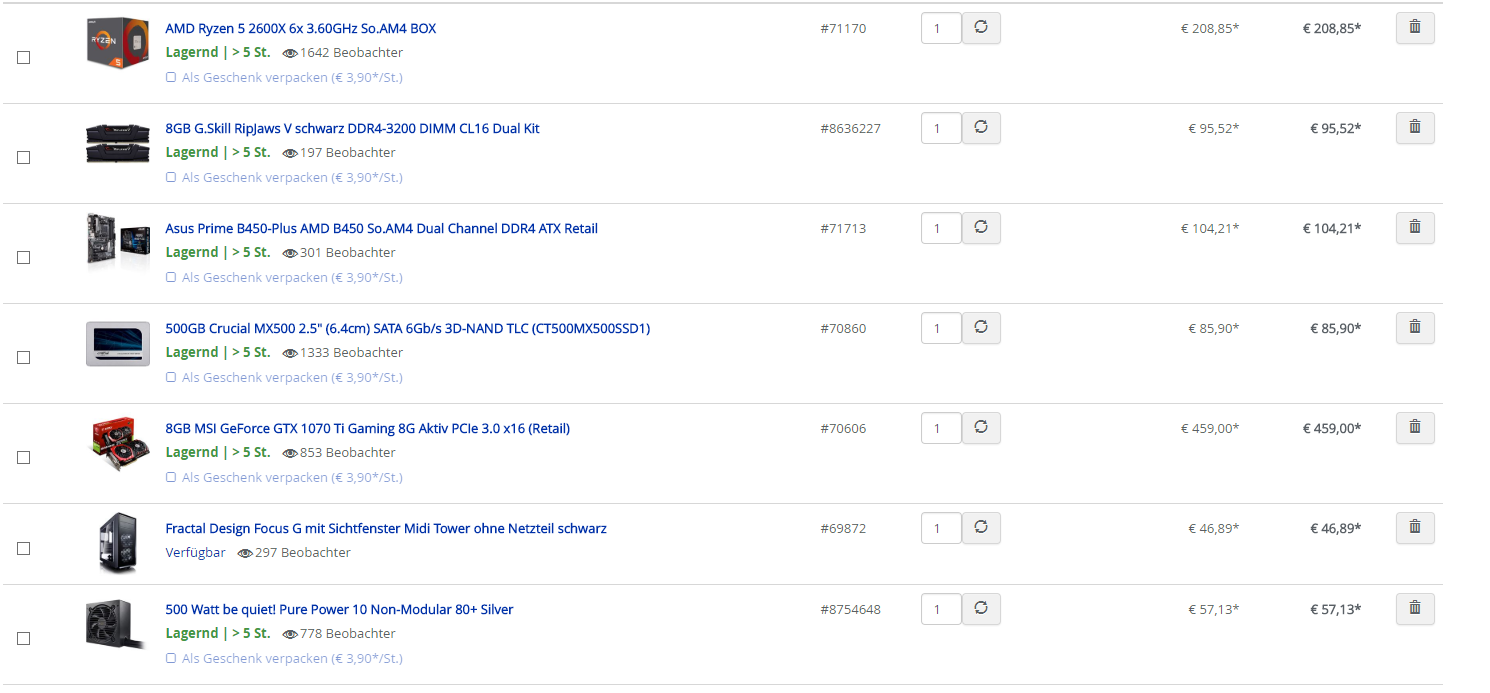1490x693 pixels.
Task: Remove the G.Skill RipJaws RAM using its trash icon
Action: click(x=1414, y=128)
